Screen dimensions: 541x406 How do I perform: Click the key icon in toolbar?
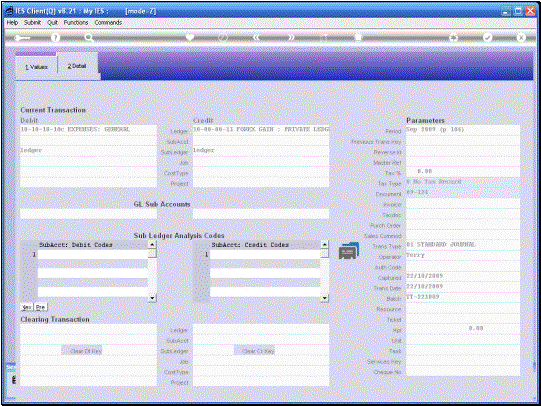[x=22, y=38]
